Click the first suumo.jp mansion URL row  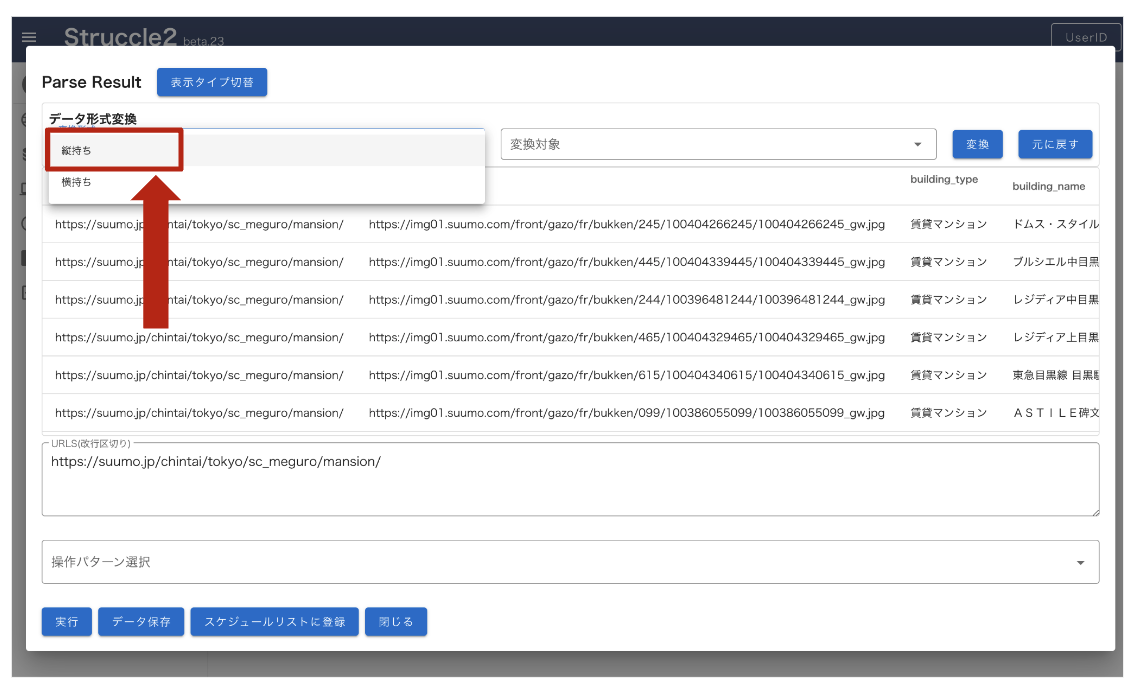tap(200, 224)
